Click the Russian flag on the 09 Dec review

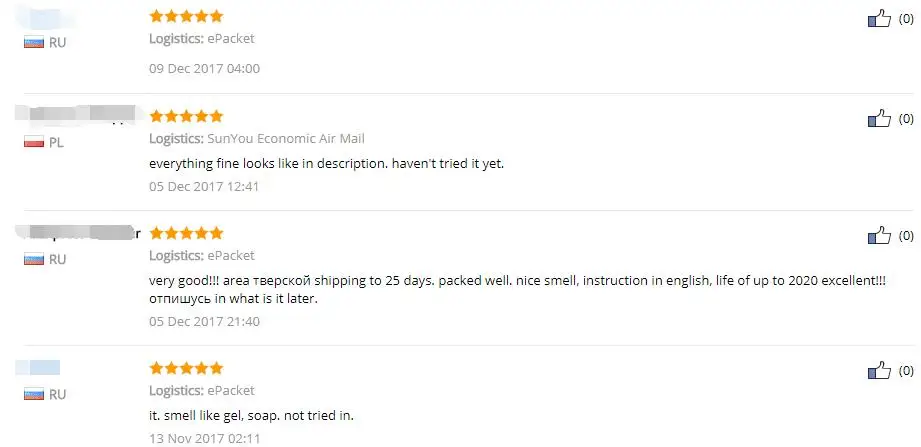coord(34,42)
